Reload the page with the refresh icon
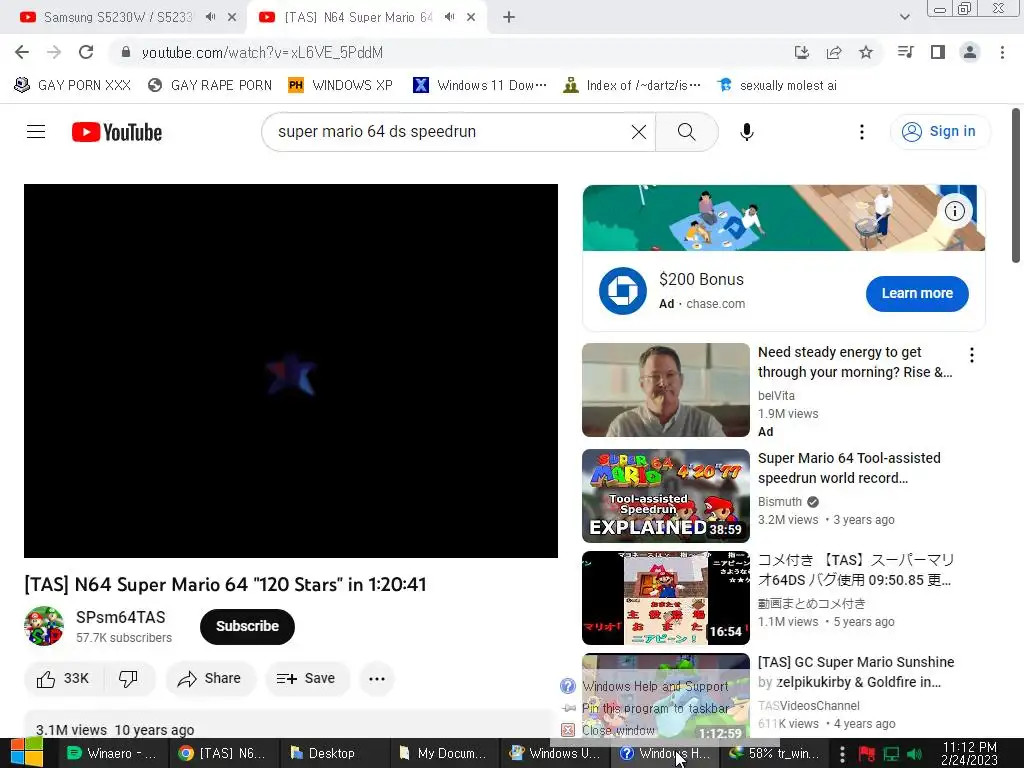The image size is (1024, 768). 86,52
